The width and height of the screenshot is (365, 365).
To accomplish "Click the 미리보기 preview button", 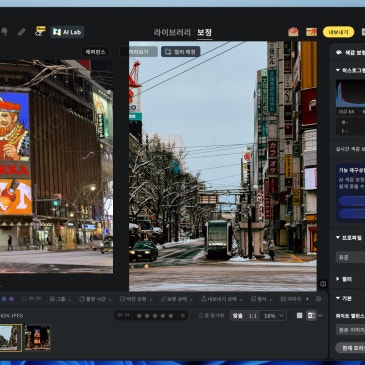I will [x=139, y=52].
